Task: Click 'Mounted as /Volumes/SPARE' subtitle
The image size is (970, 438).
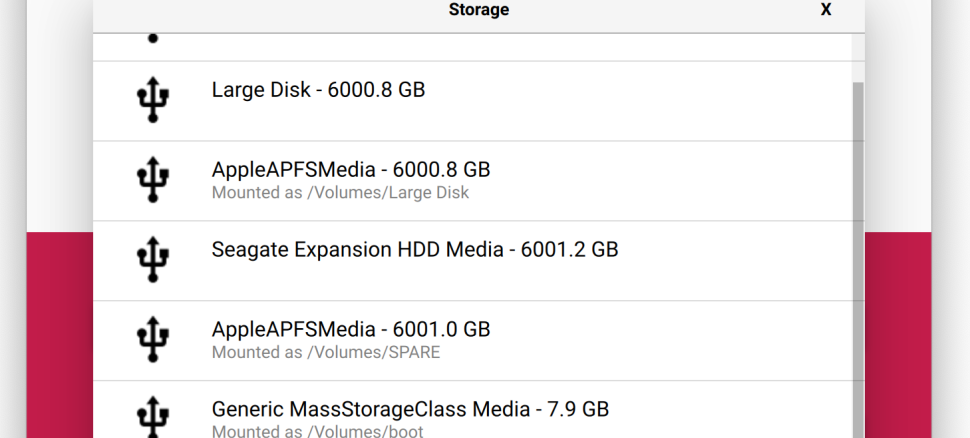Action: (326, 352)
